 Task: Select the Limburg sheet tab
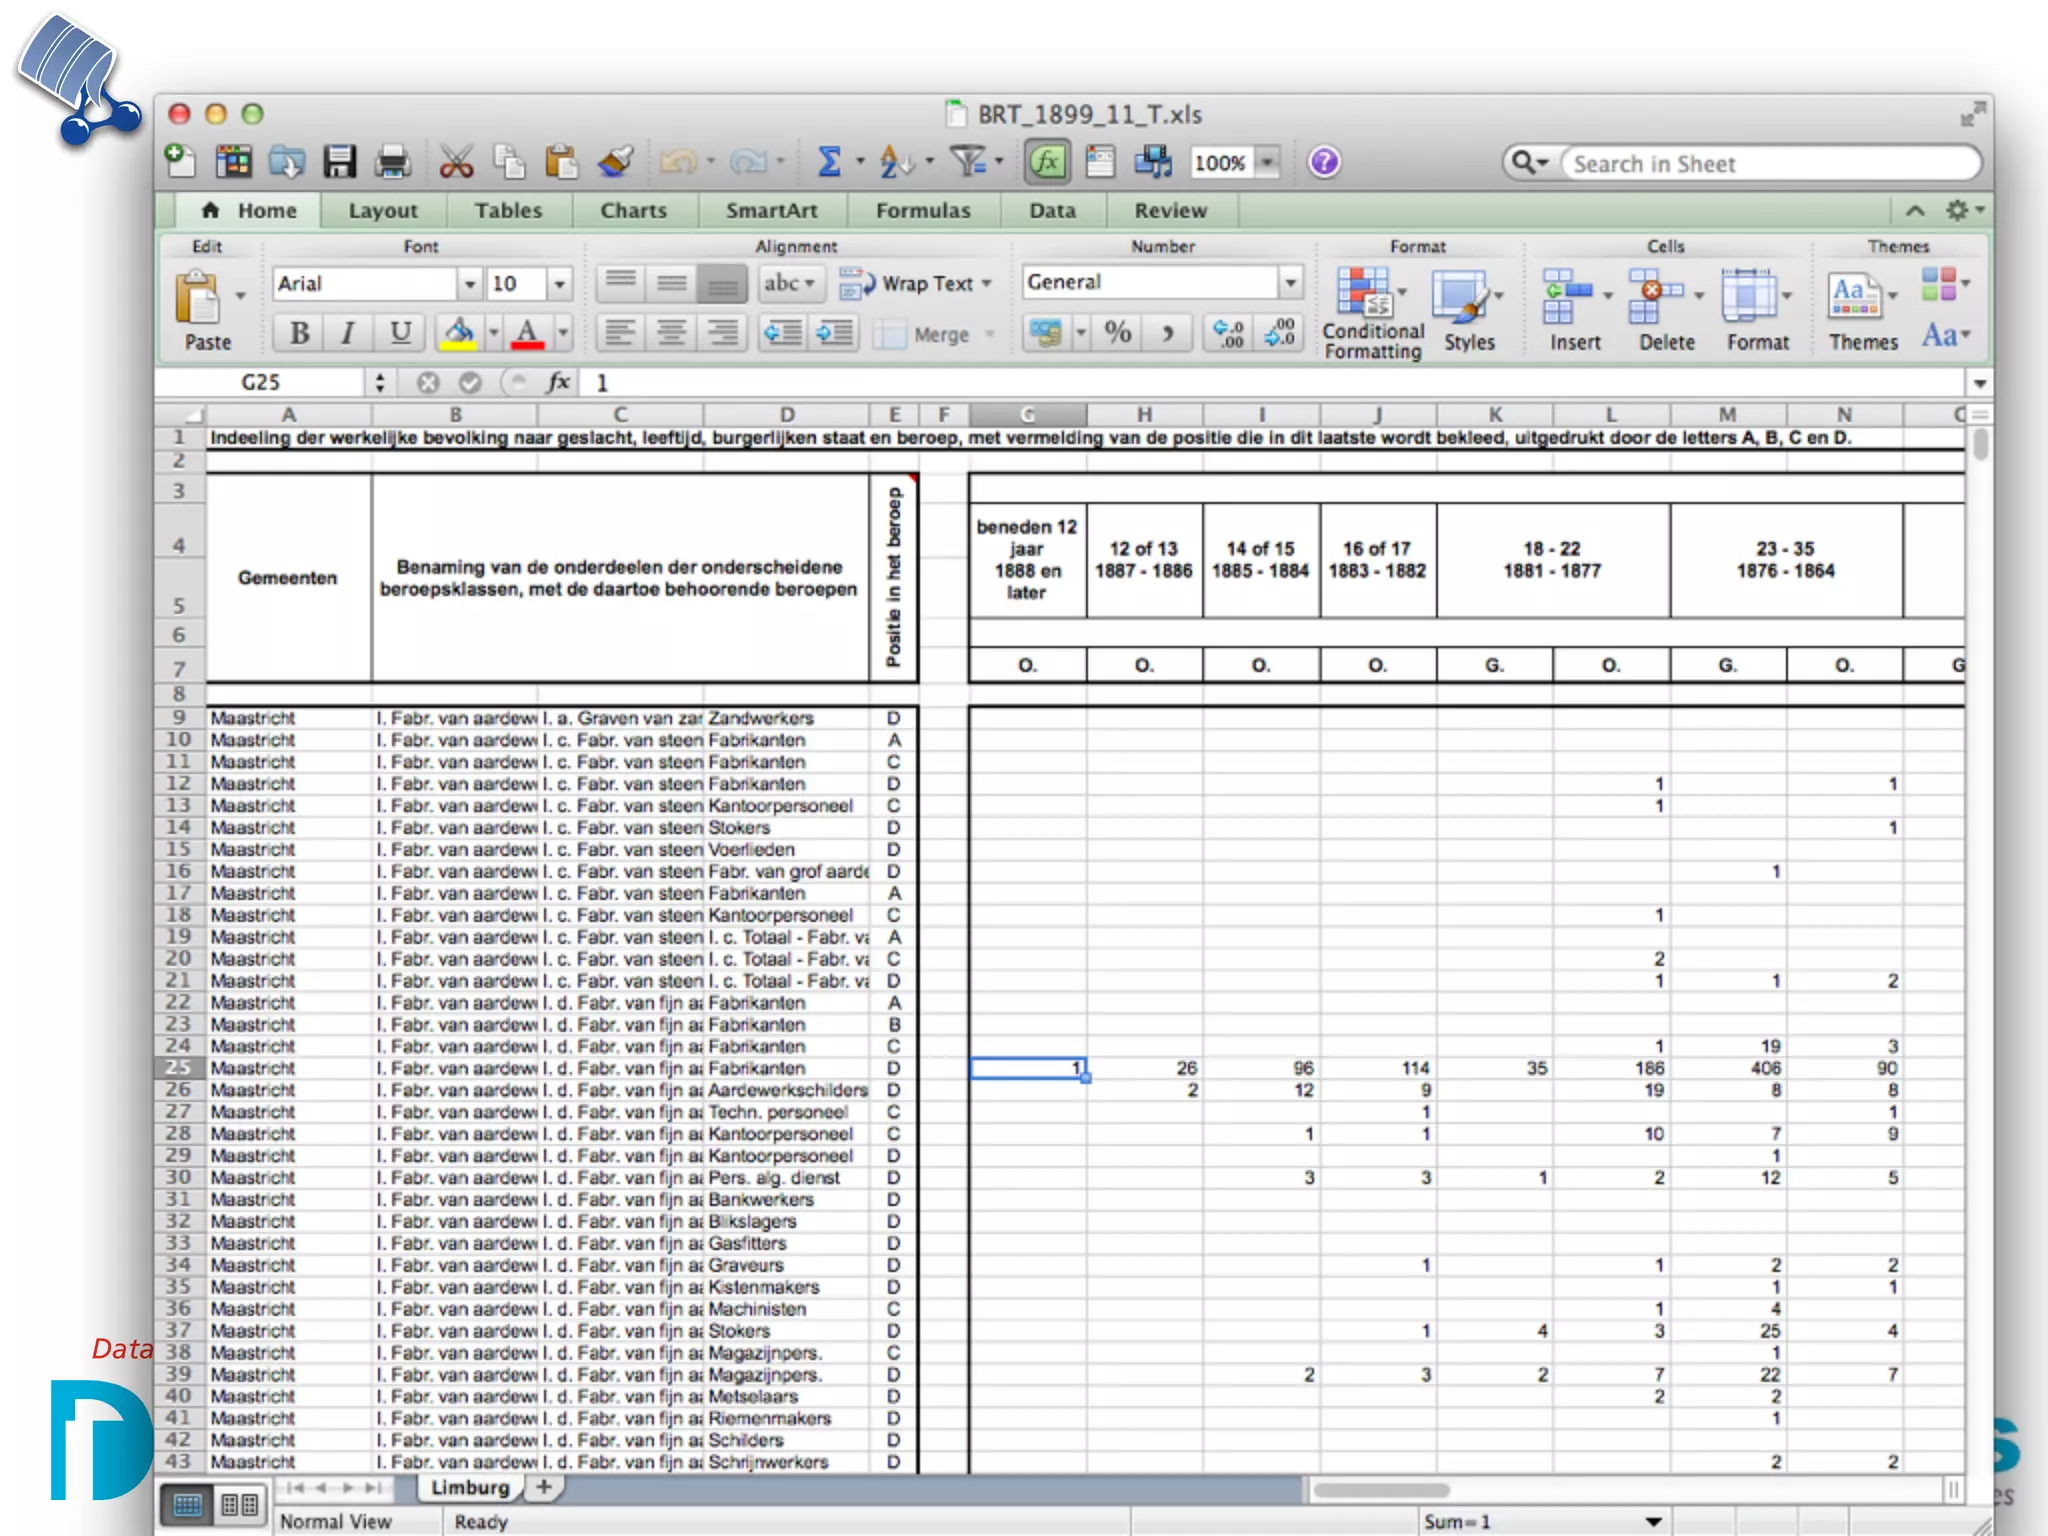469,1488
